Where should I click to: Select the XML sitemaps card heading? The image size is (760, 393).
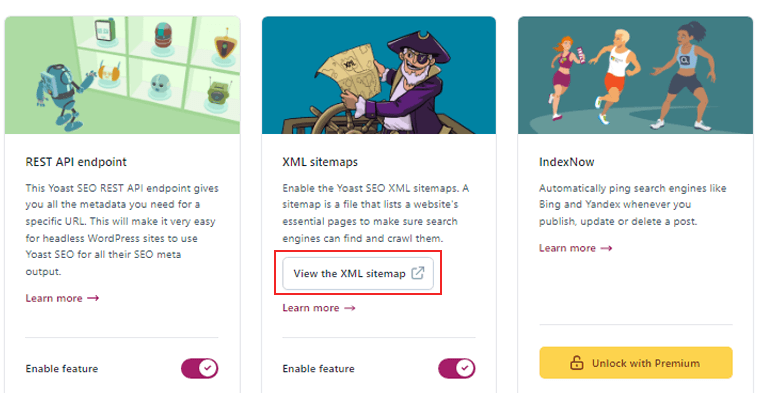[320, 162]
